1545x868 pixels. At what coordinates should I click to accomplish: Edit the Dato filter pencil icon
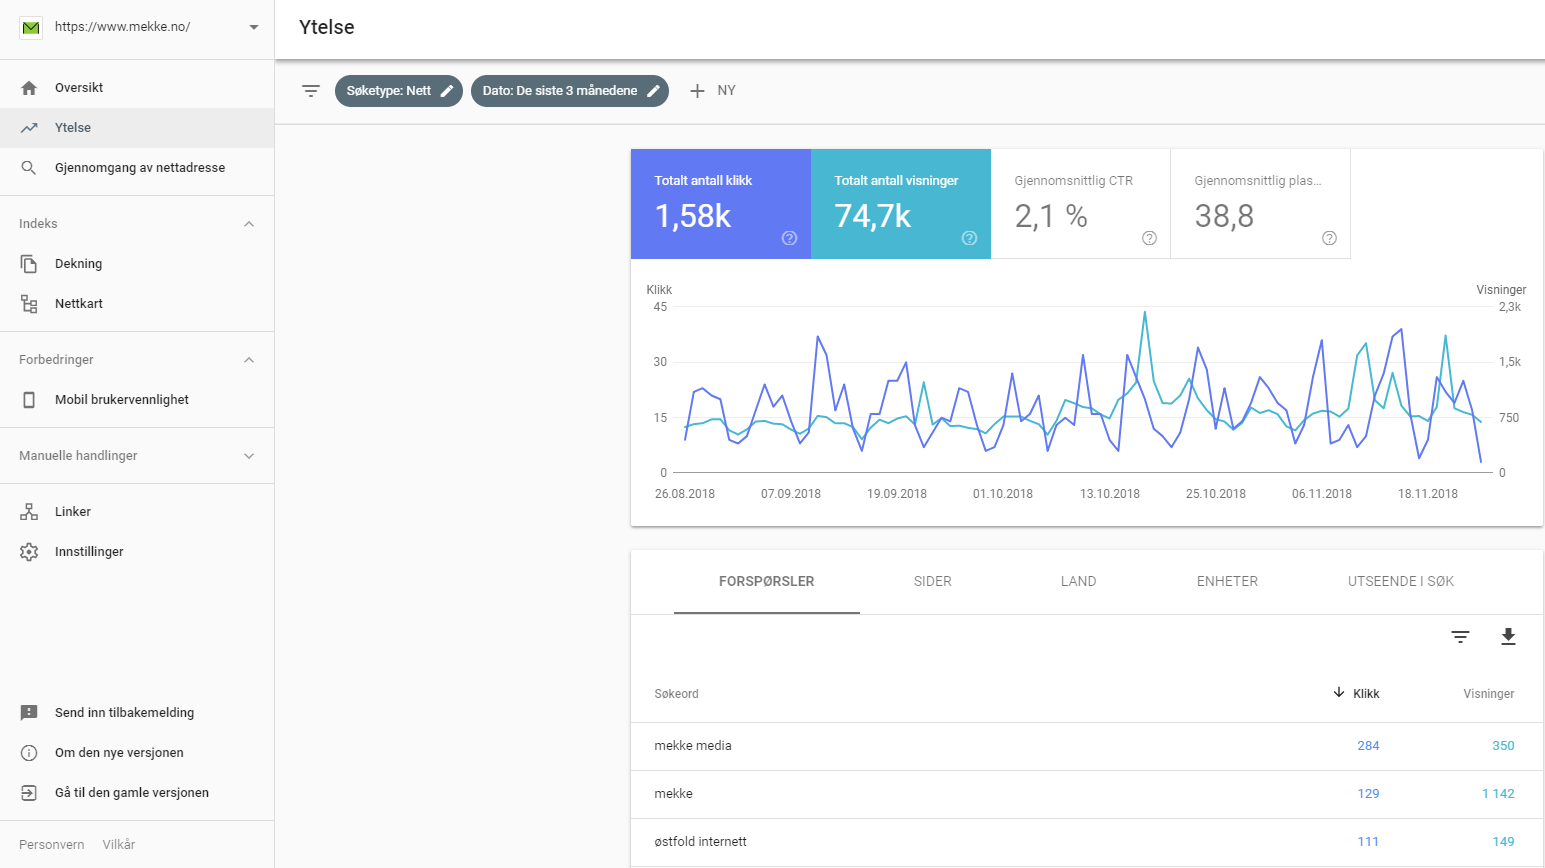click(x=653, y=91)
